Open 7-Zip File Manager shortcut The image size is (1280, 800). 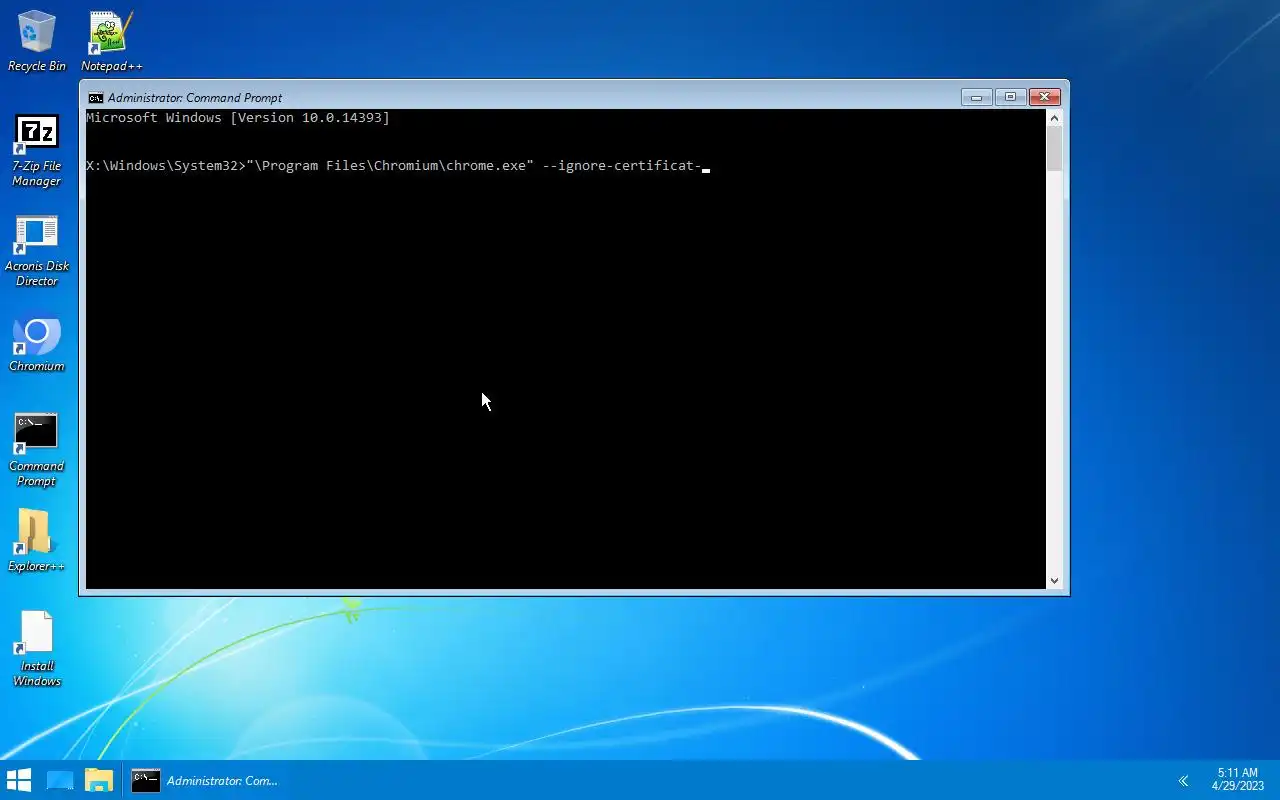click(37, 150)
